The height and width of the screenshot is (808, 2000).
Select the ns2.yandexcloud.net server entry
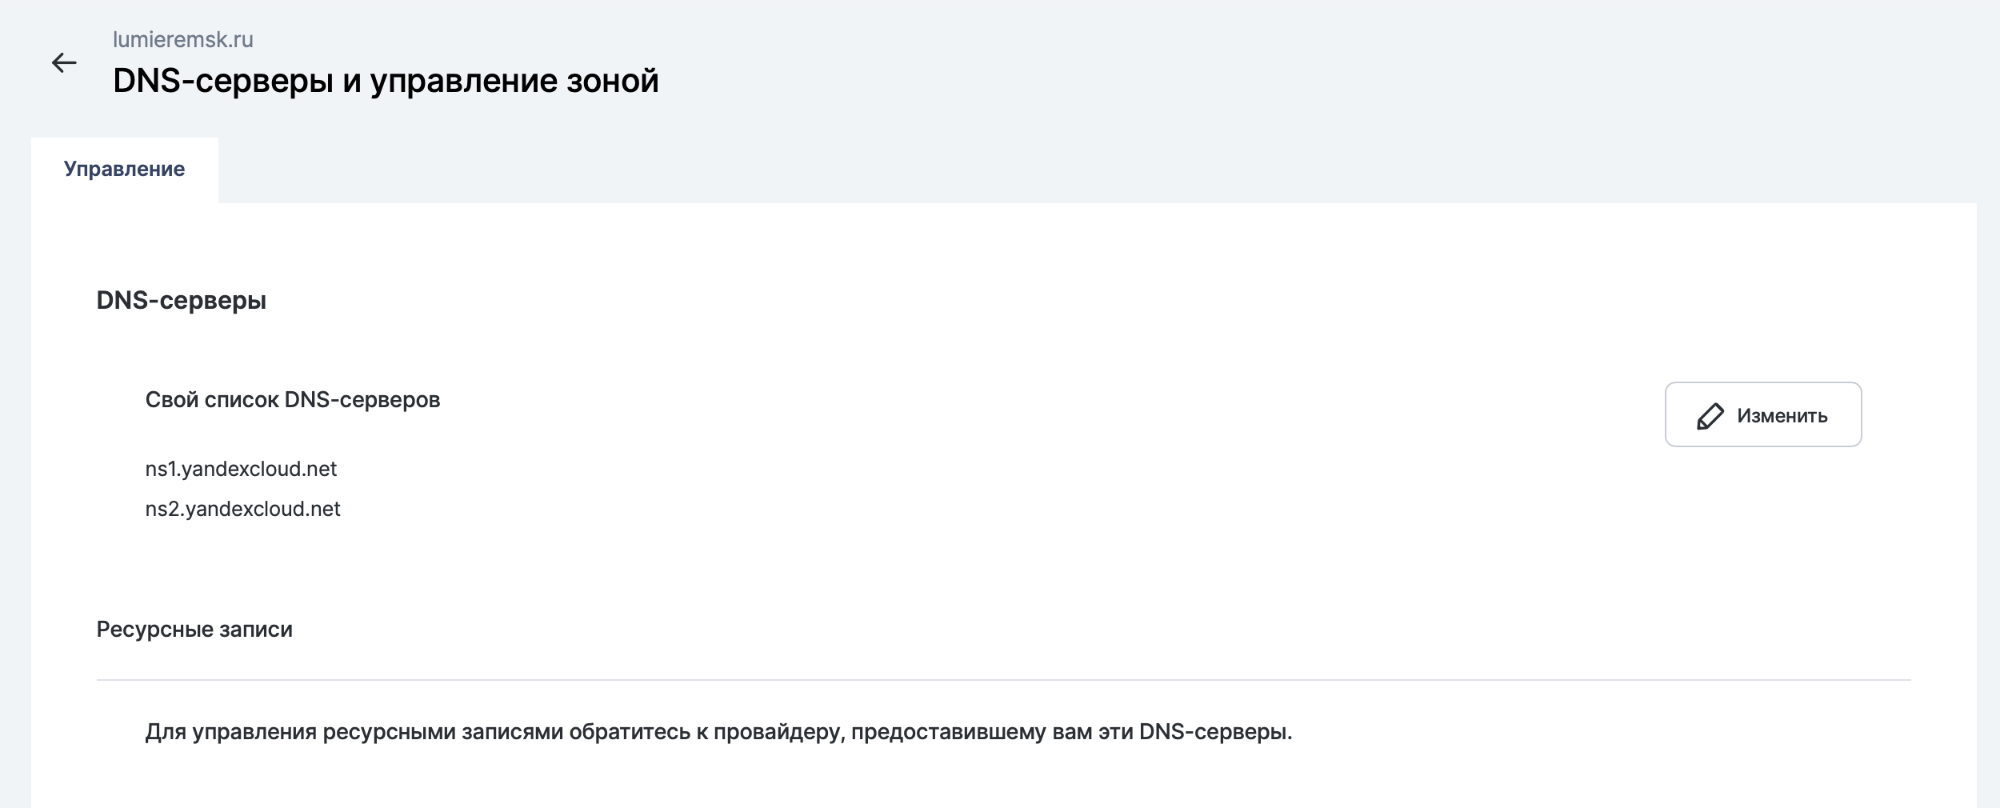coord(243,509)
